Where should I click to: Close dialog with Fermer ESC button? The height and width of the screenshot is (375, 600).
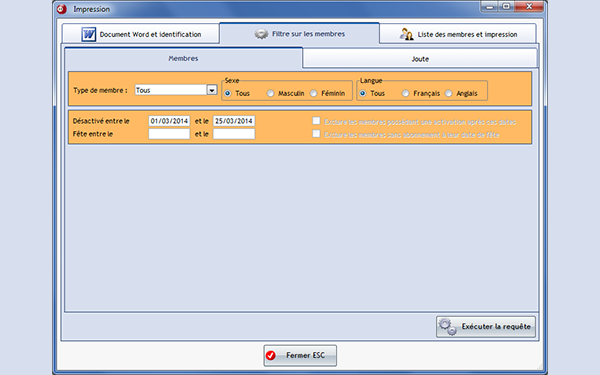(x=300, y=355)
